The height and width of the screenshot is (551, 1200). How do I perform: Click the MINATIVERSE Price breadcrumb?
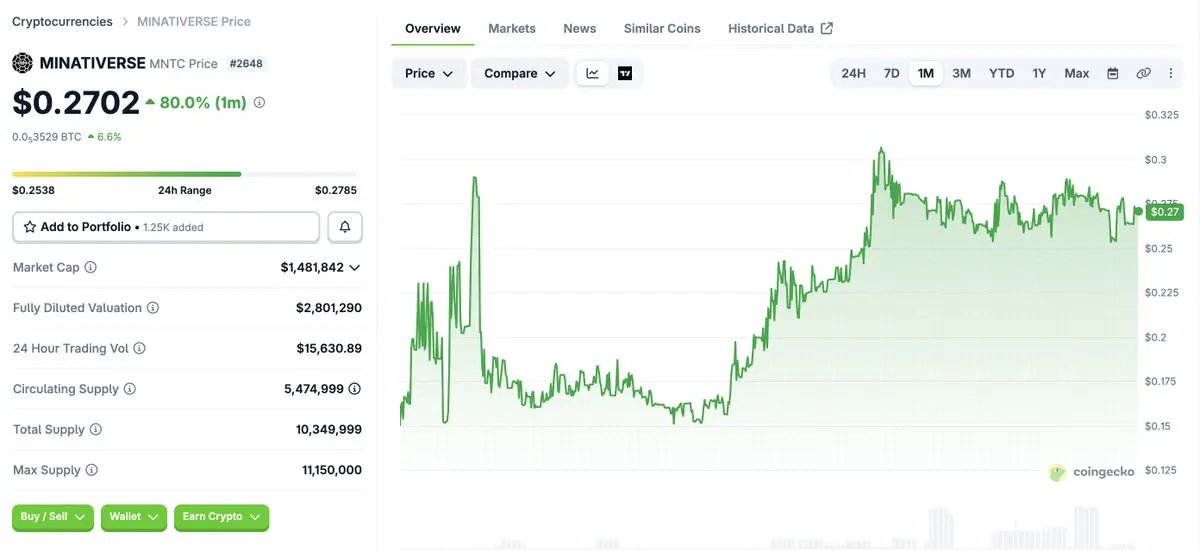pos(194,21)
